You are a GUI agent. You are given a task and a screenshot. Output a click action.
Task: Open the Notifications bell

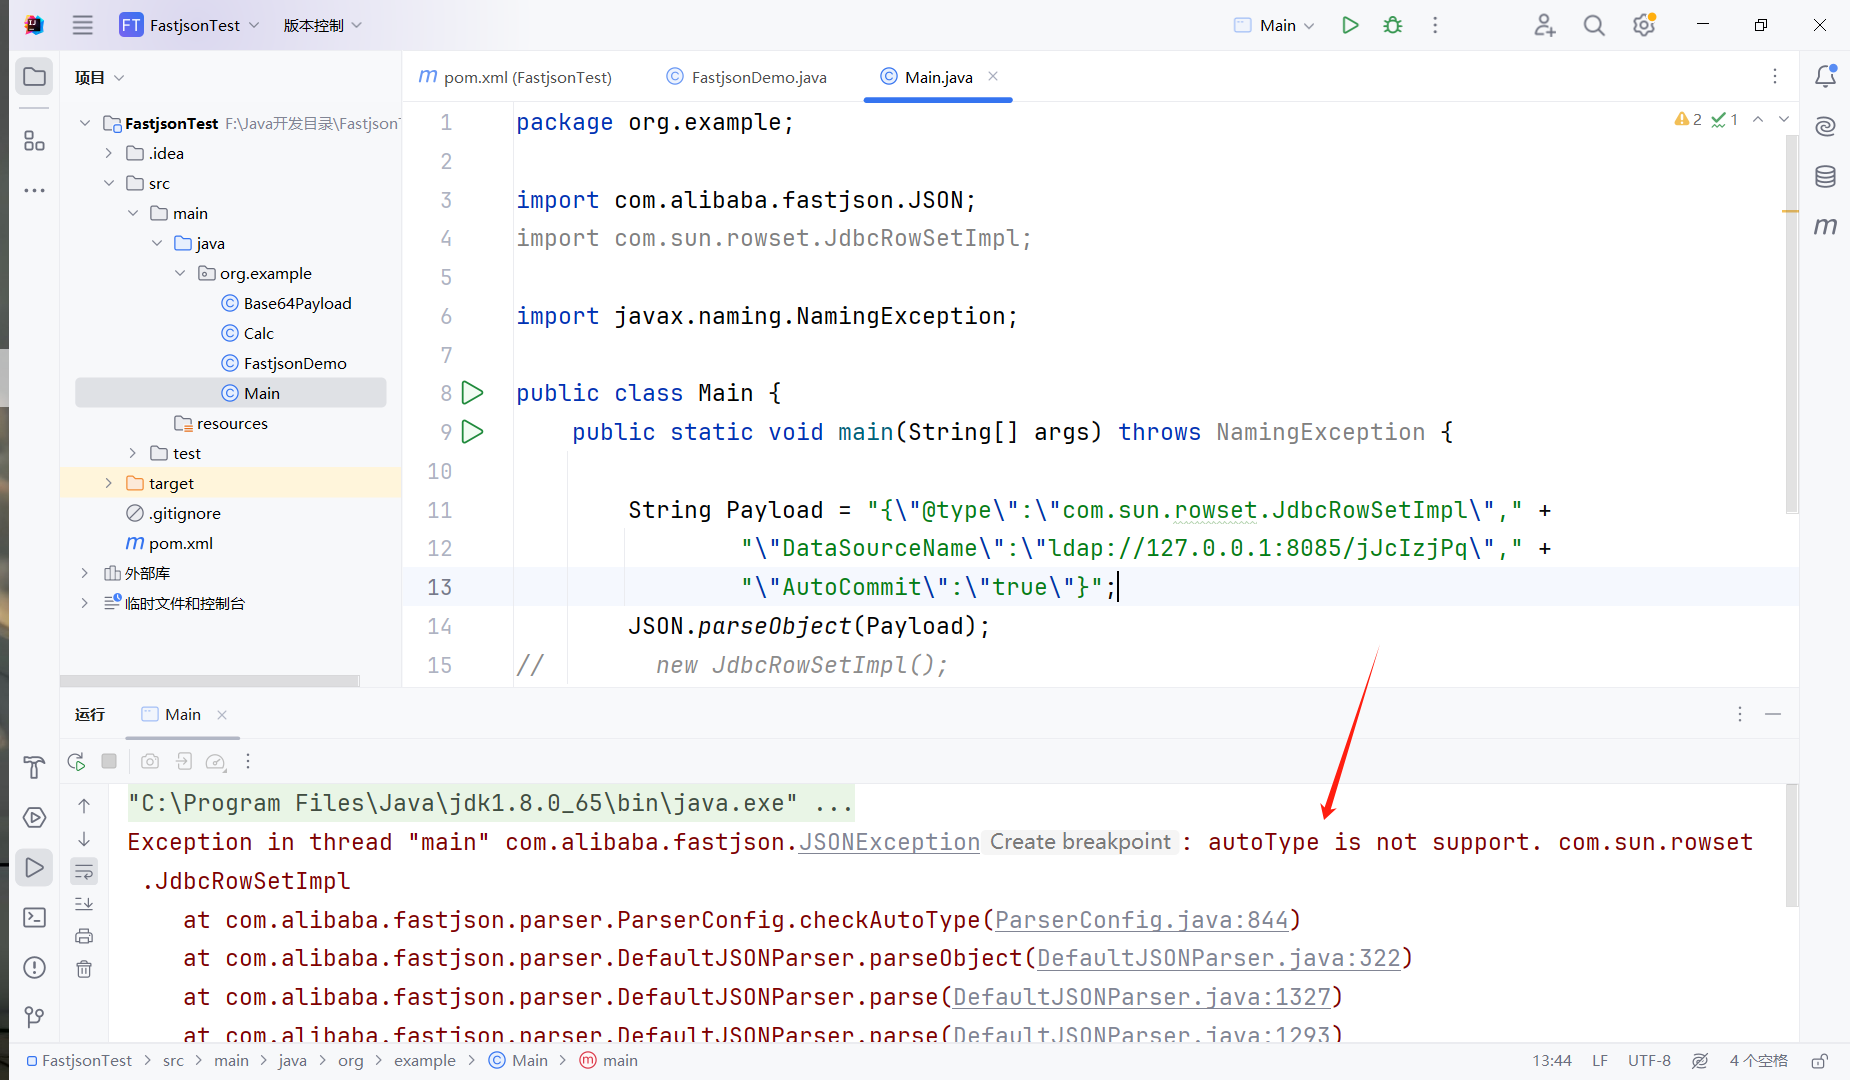(1825, 76)
